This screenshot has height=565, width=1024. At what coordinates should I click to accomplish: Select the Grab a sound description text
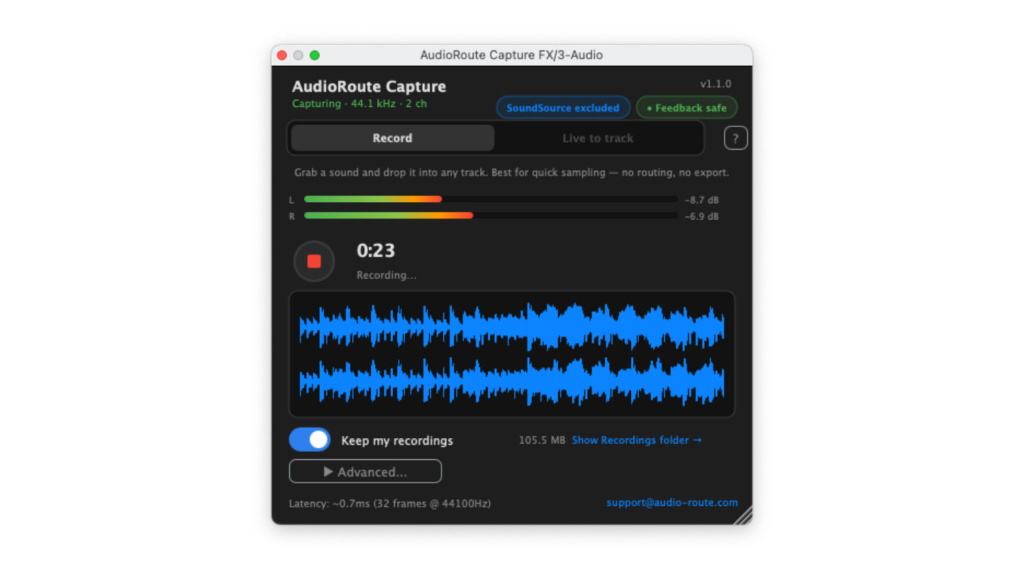click(511, 172)
